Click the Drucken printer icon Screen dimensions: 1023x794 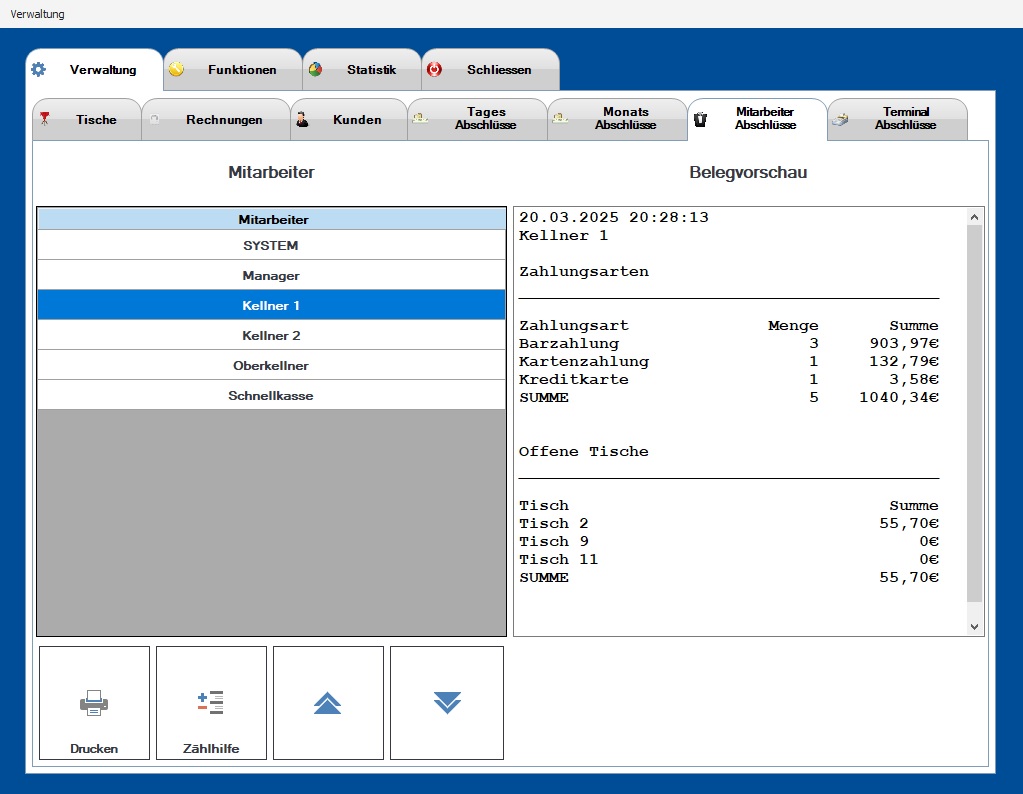click(94, 704)
